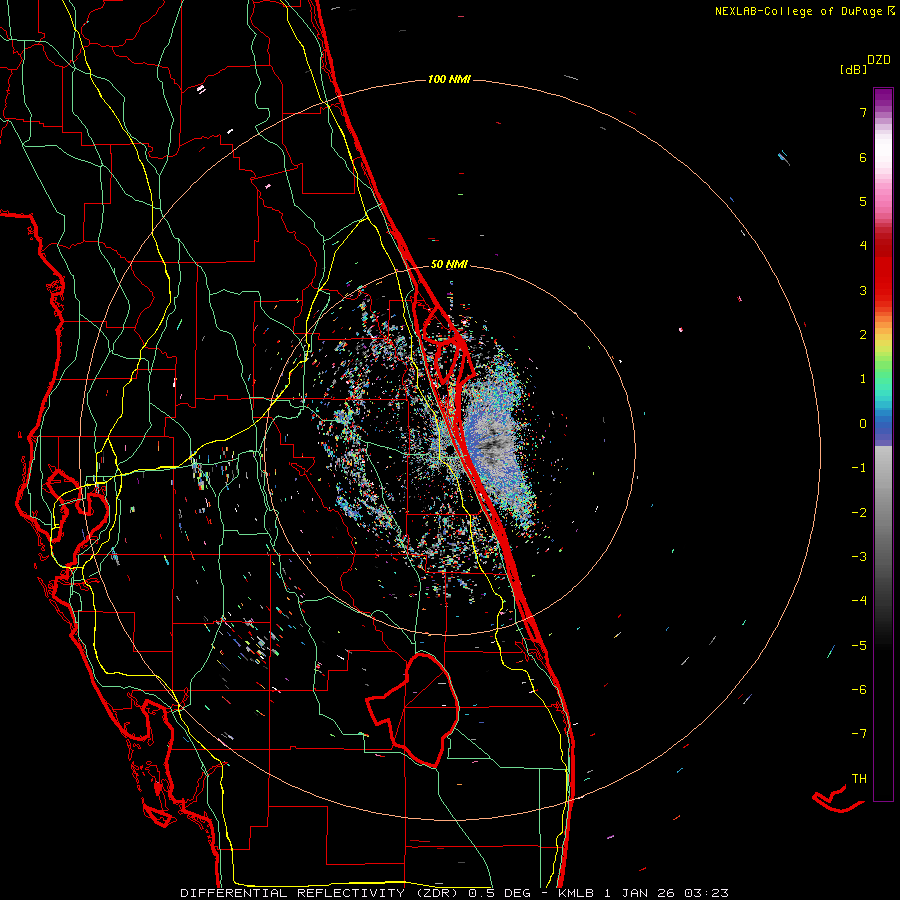Click the -5 value on color scale

point(859,645)
